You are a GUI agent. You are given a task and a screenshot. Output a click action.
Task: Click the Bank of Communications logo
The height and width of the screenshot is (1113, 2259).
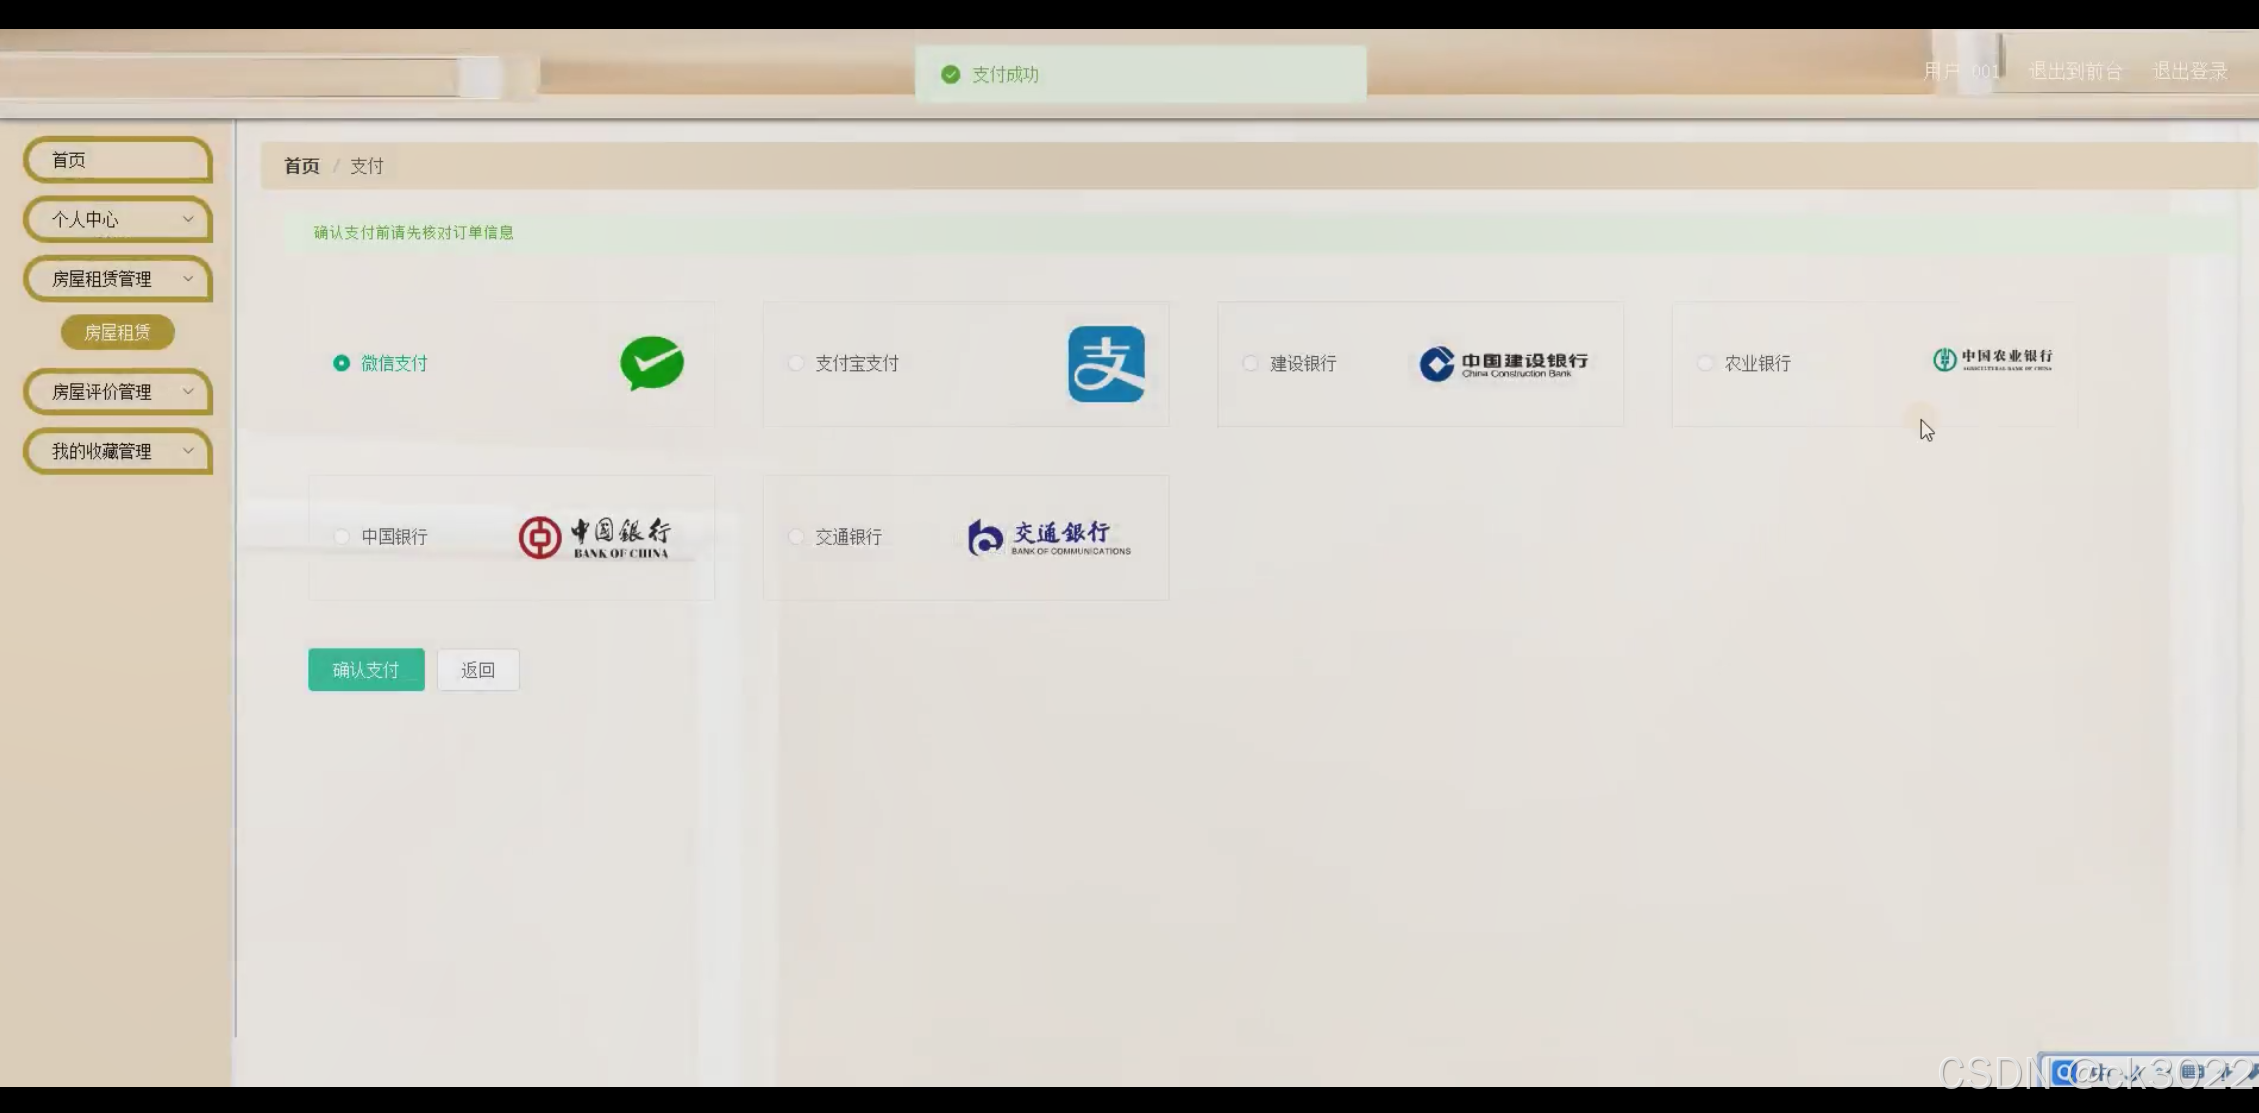click(1049, 537)
